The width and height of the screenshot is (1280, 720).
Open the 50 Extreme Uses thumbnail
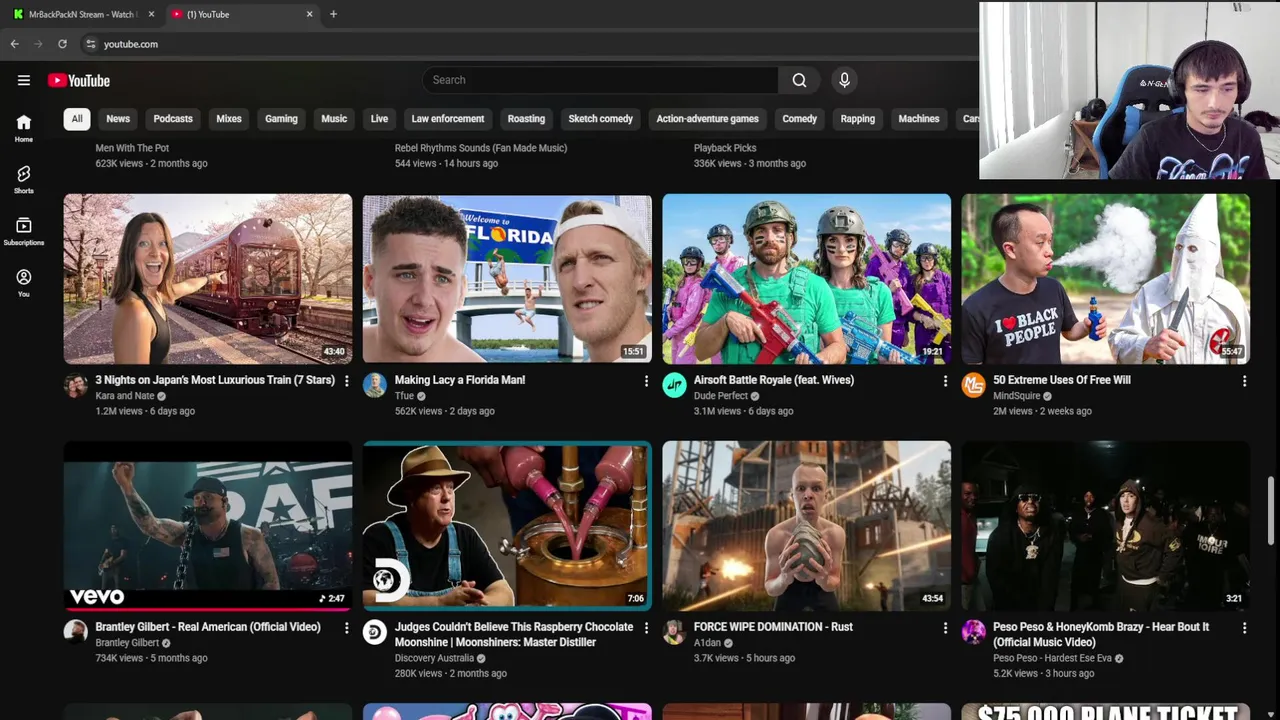pos(1105,279)
